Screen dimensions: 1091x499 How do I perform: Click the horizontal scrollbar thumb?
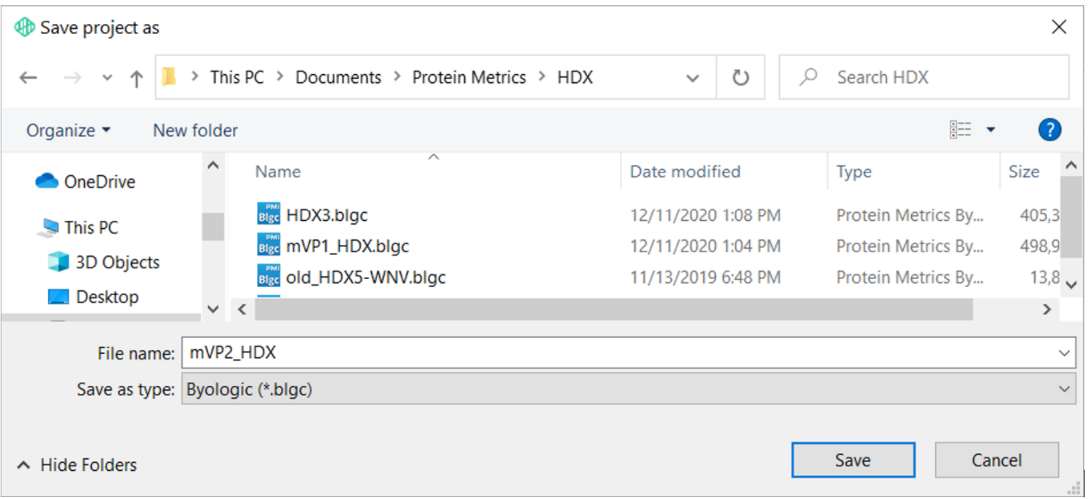614,310
